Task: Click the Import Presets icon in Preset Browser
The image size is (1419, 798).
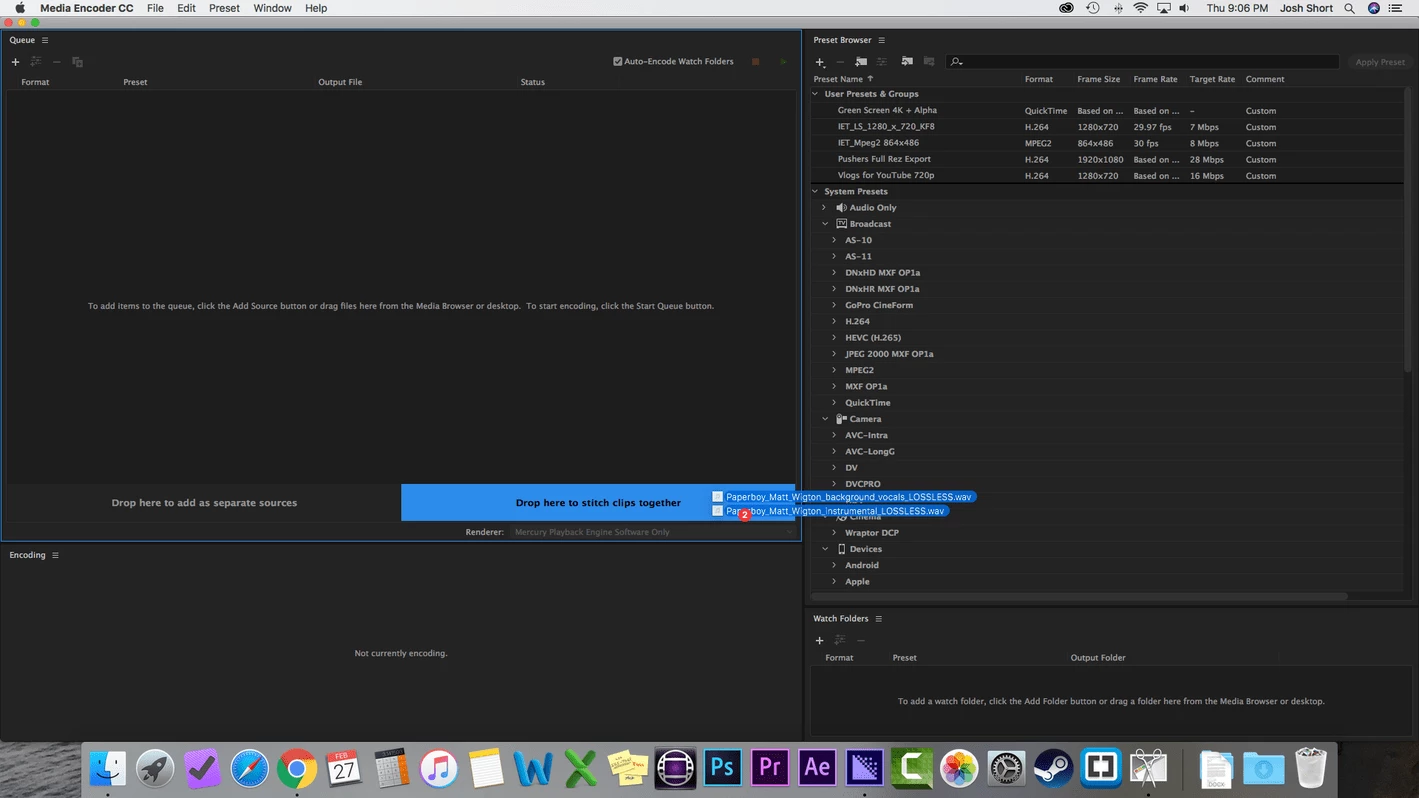Action: 907,62
